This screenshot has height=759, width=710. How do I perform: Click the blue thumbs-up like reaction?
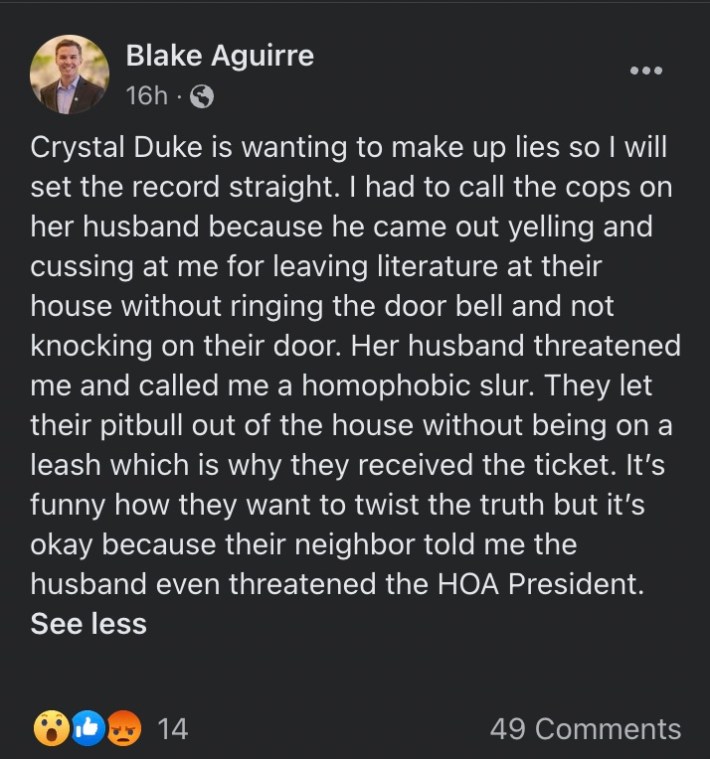88,728
